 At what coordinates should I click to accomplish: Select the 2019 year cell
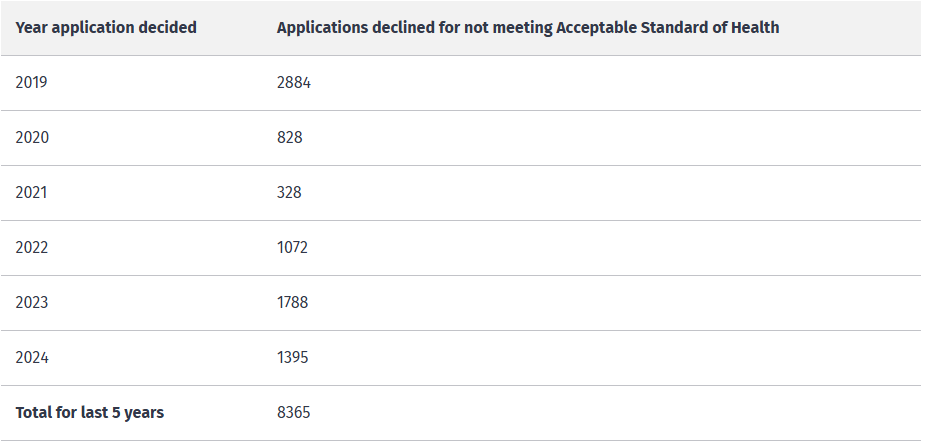pos(31,83)
